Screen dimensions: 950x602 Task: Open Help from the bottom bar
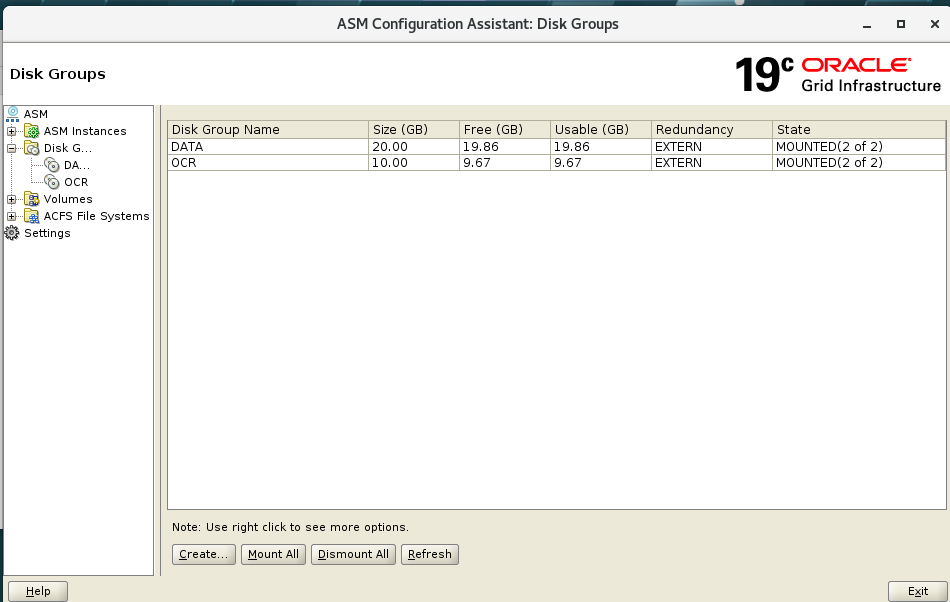(38, 591)
